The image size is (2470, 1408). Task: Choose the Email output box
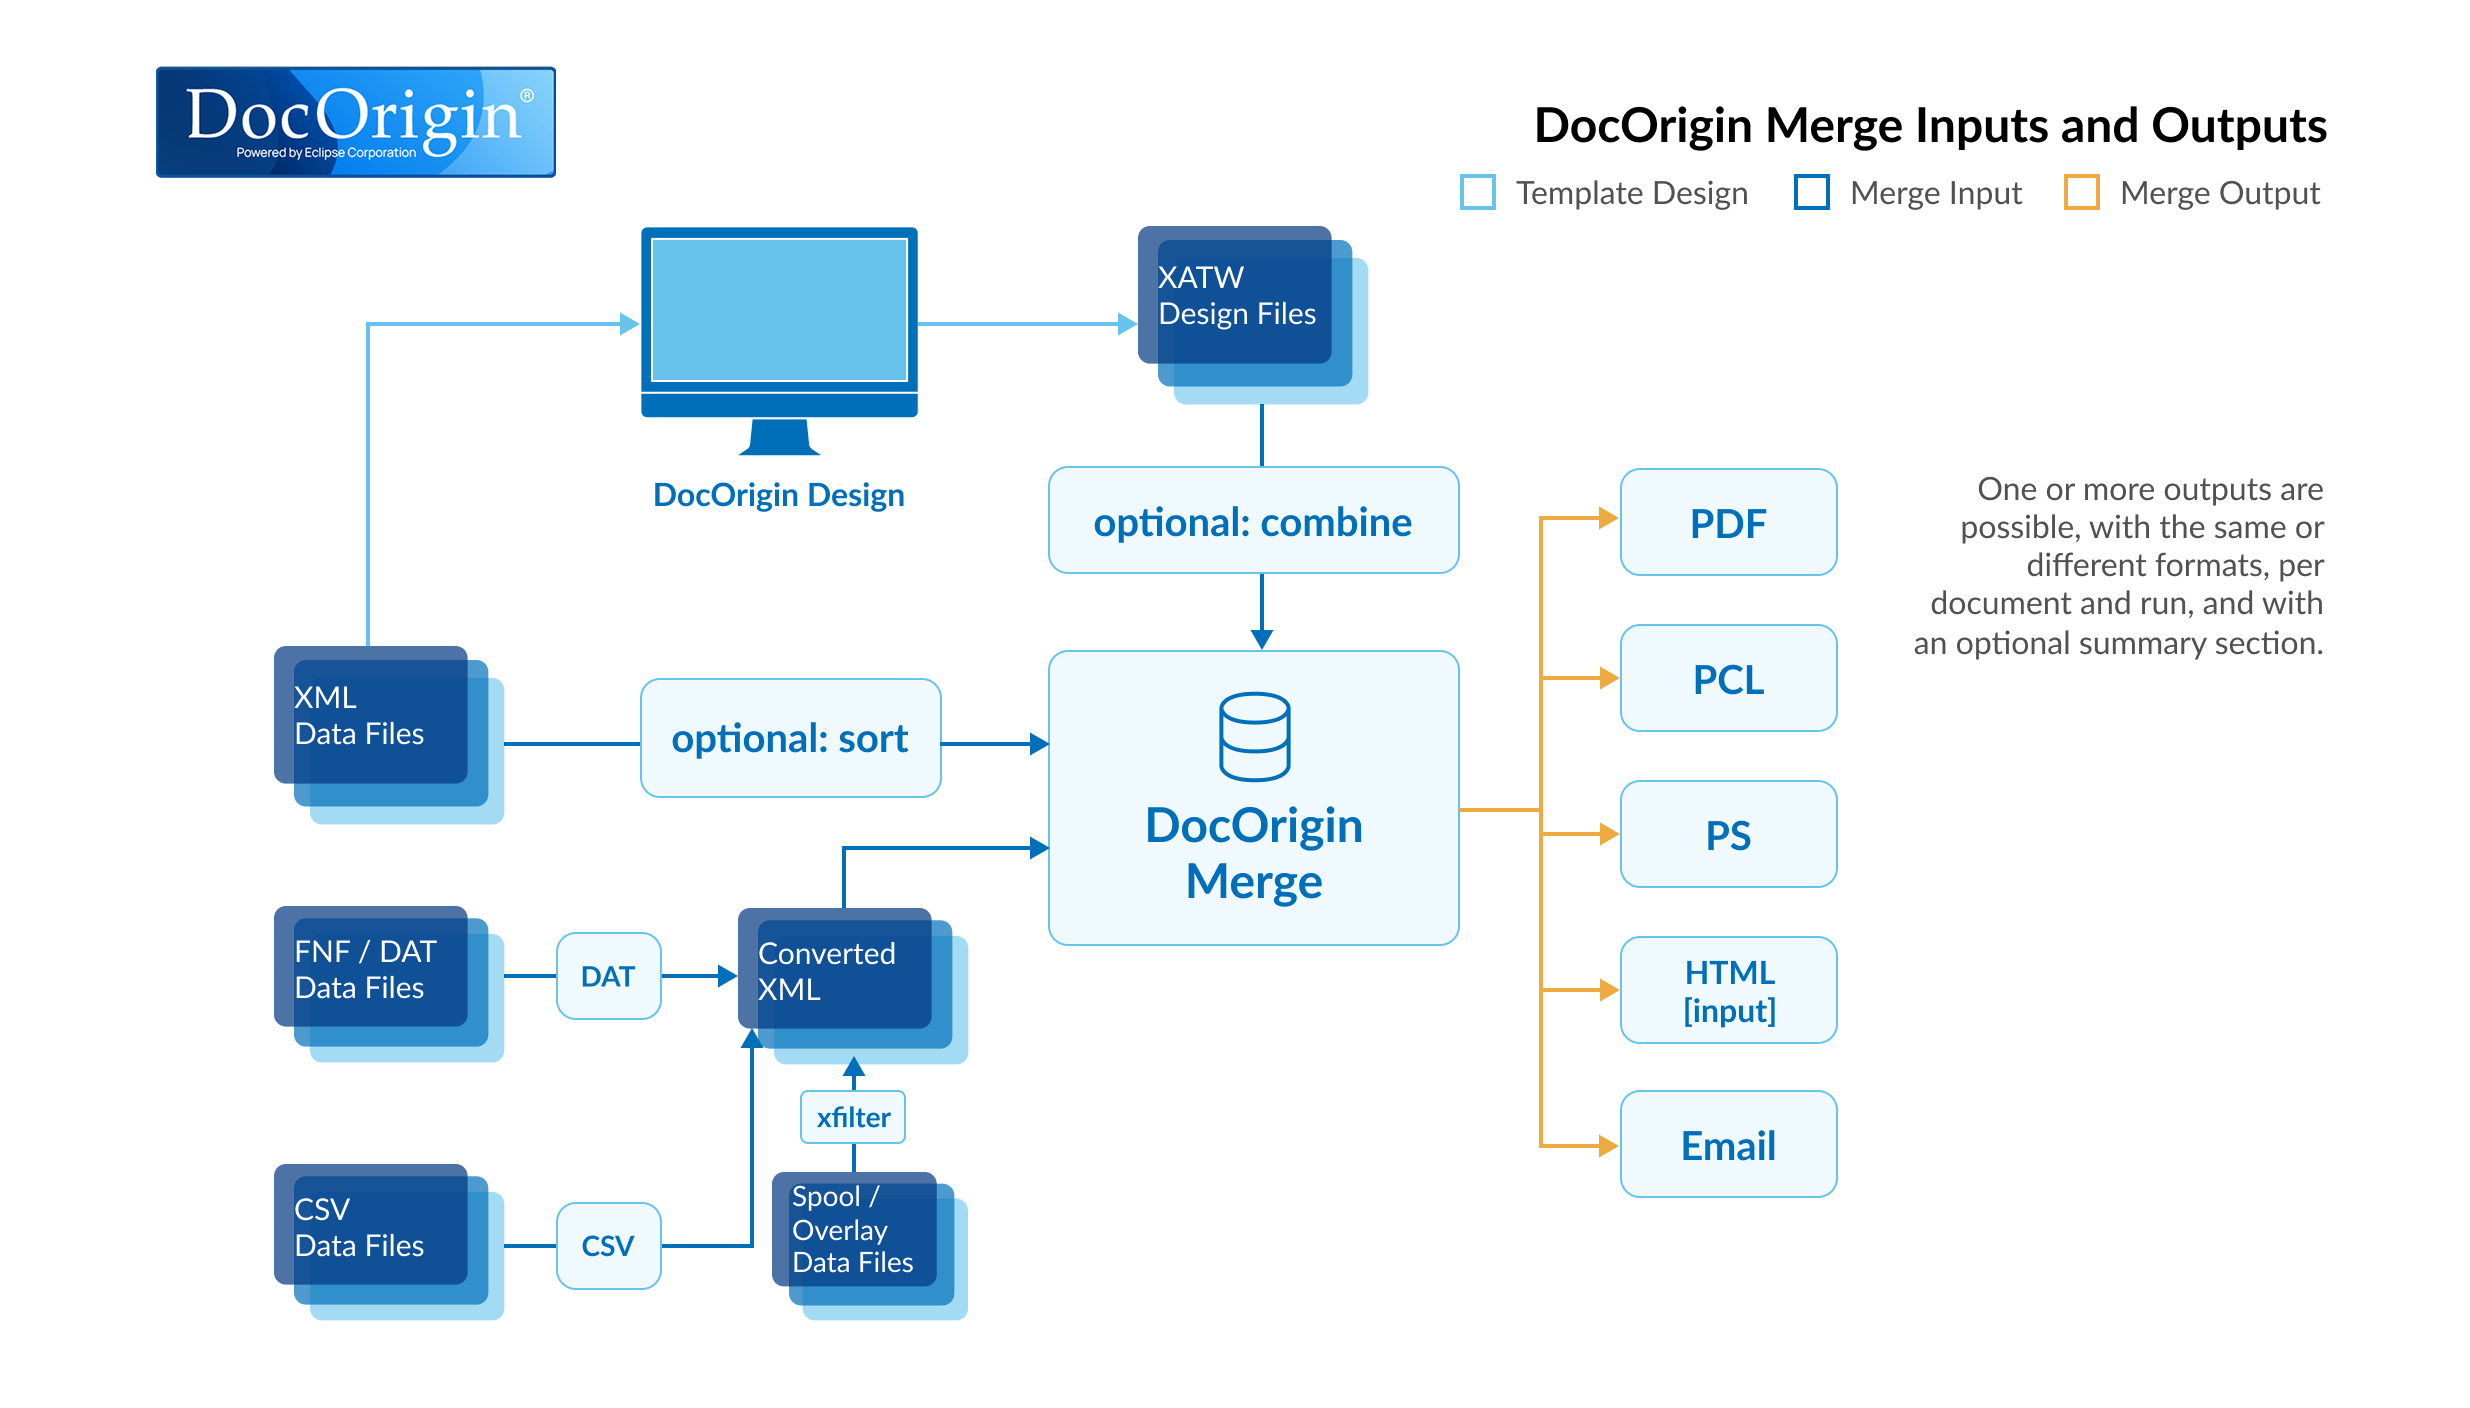1728,1145
